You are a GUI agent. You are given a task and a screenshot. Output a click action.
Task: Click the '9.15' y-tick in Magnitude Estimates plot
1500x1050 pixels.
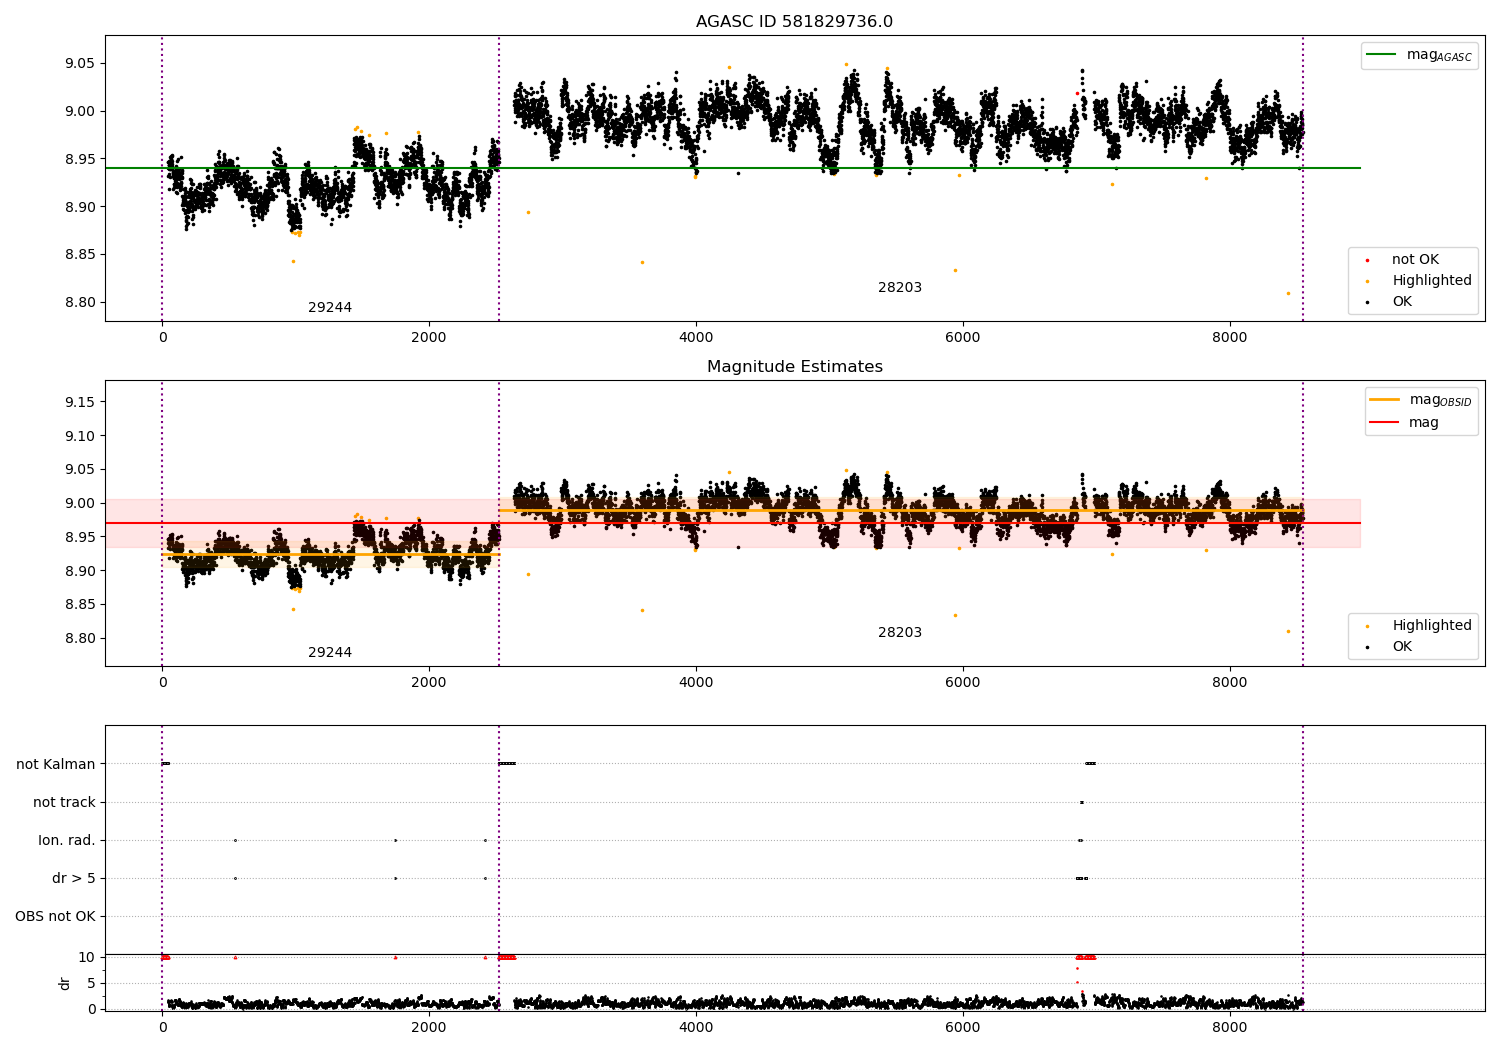(x=79, y=402)
